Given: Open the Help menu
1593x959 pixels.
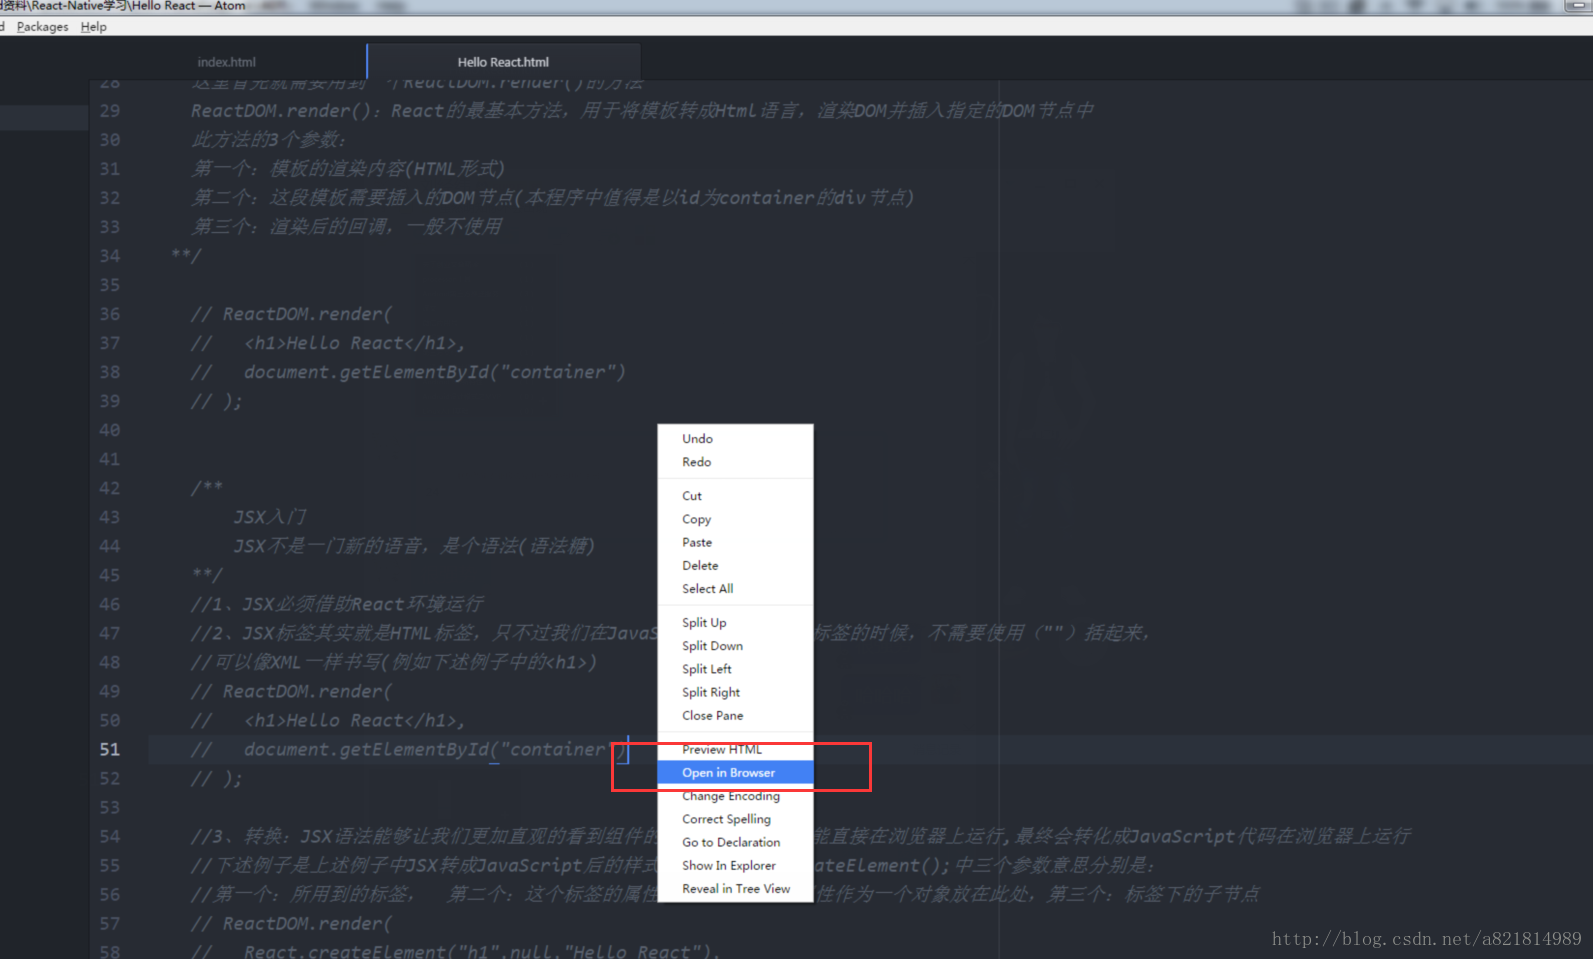Looking at the screenshot, I should point(94,27).
